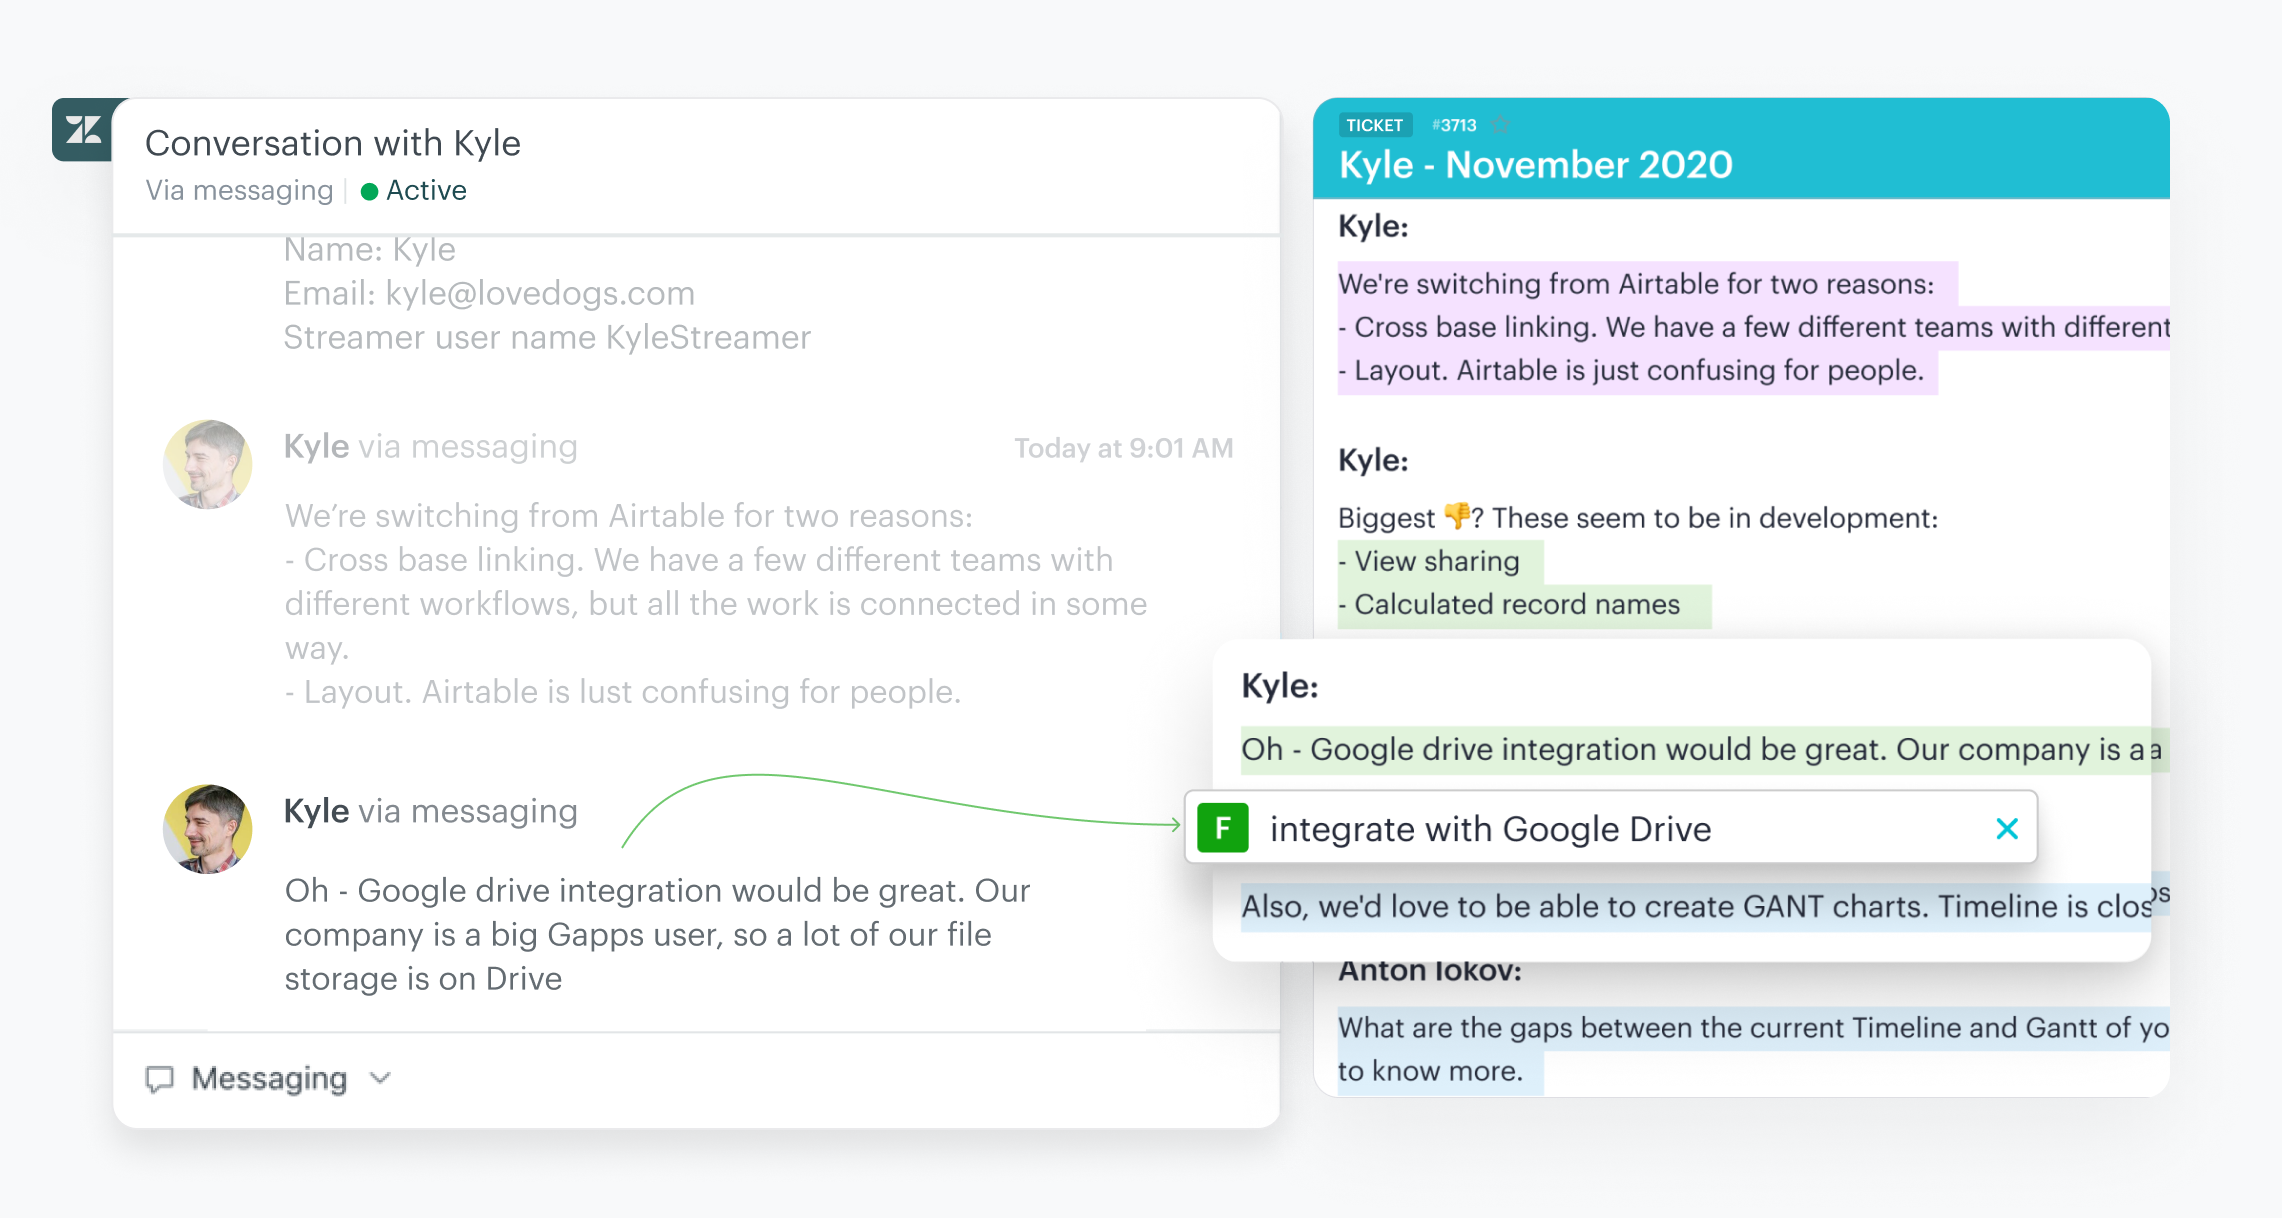
Task: Click the green highlighted View sharing line
Action: (1441, 561)
